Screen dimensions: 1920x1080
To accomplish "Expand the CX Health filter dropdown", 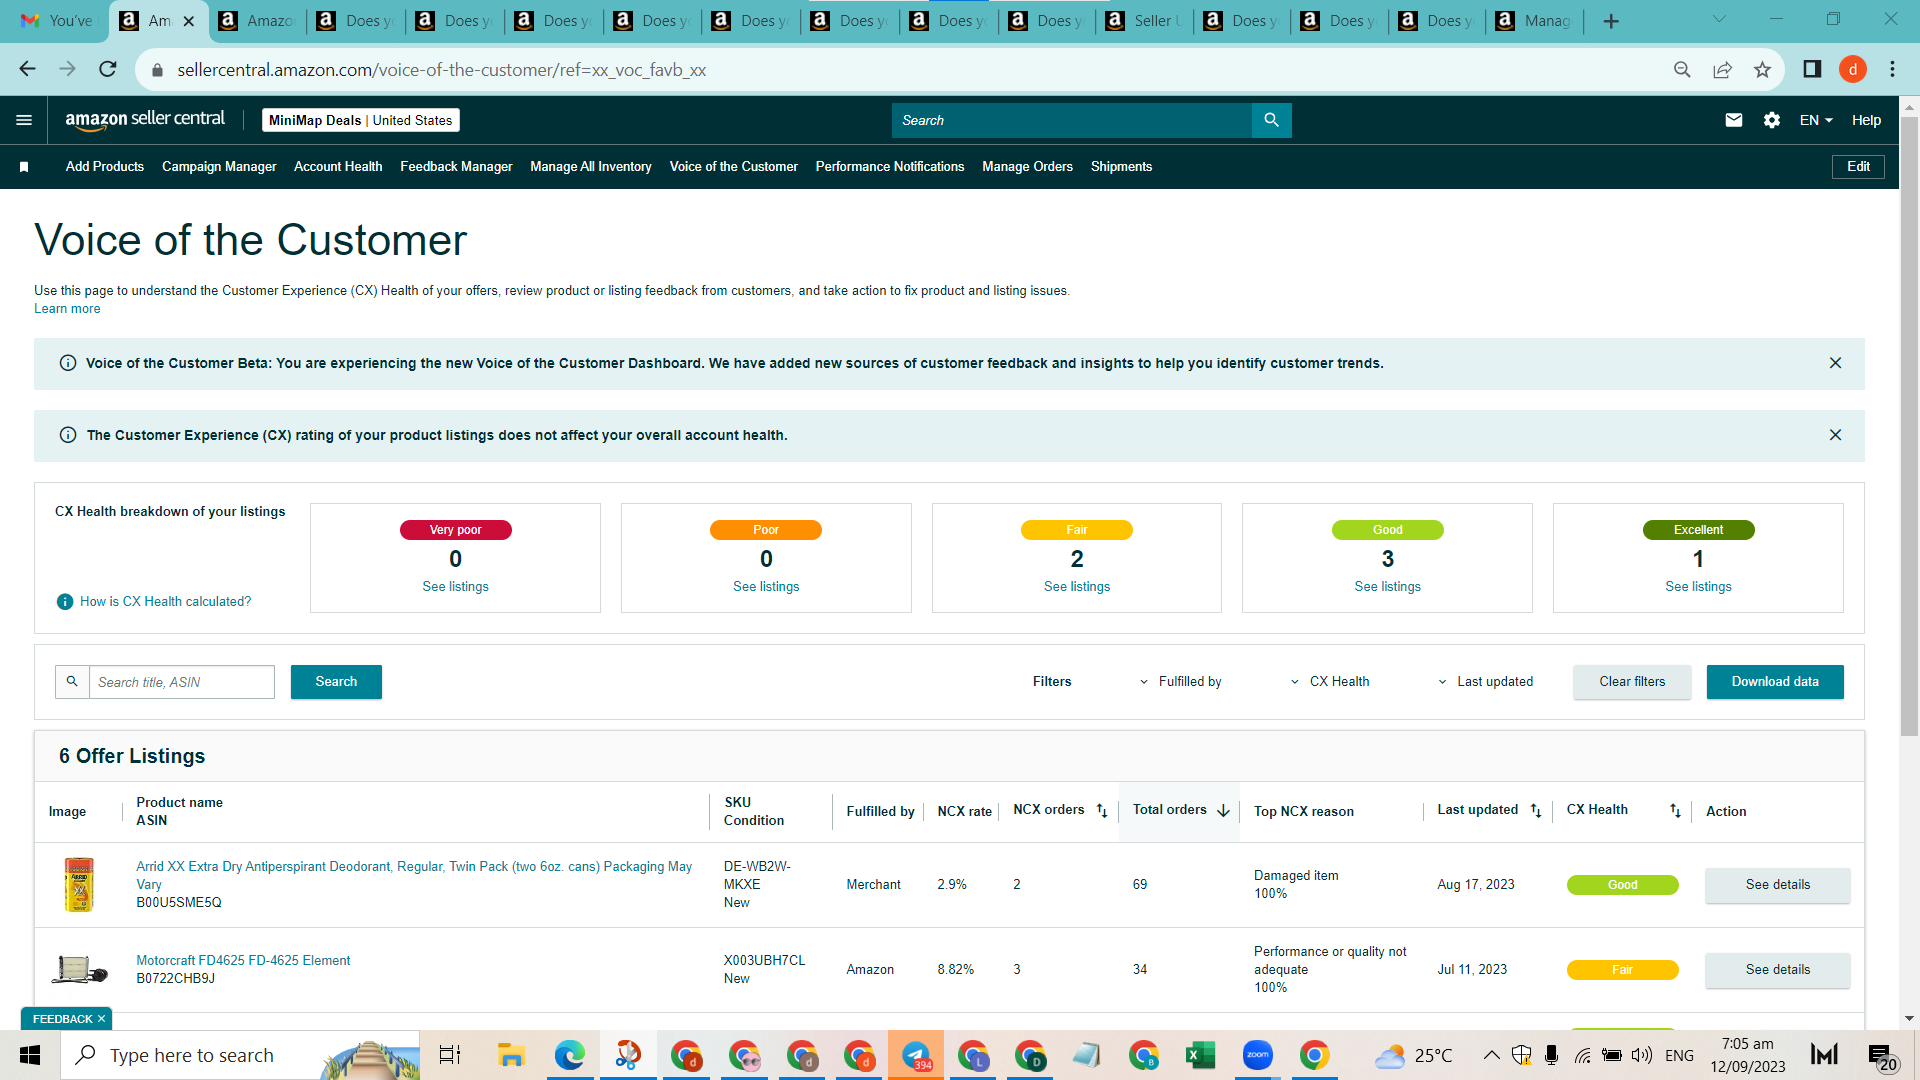I will click(x=1329, y=682).
